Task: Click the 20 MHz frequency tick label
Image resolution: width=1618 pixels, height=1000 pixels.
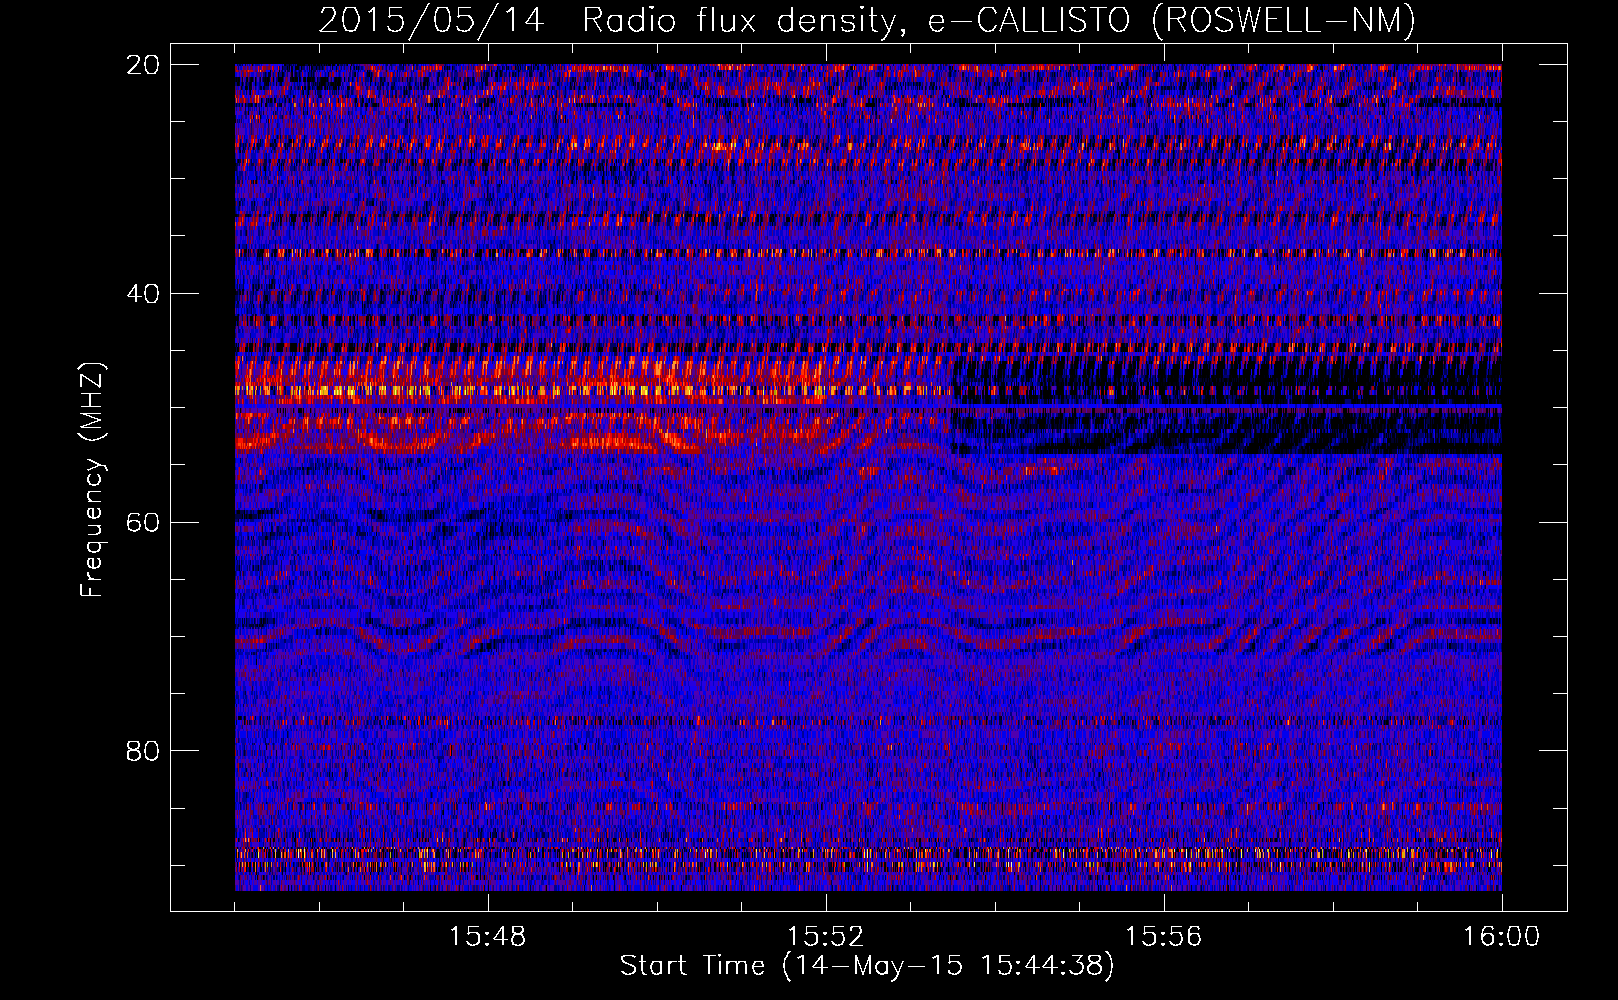Action: (143, 65)
